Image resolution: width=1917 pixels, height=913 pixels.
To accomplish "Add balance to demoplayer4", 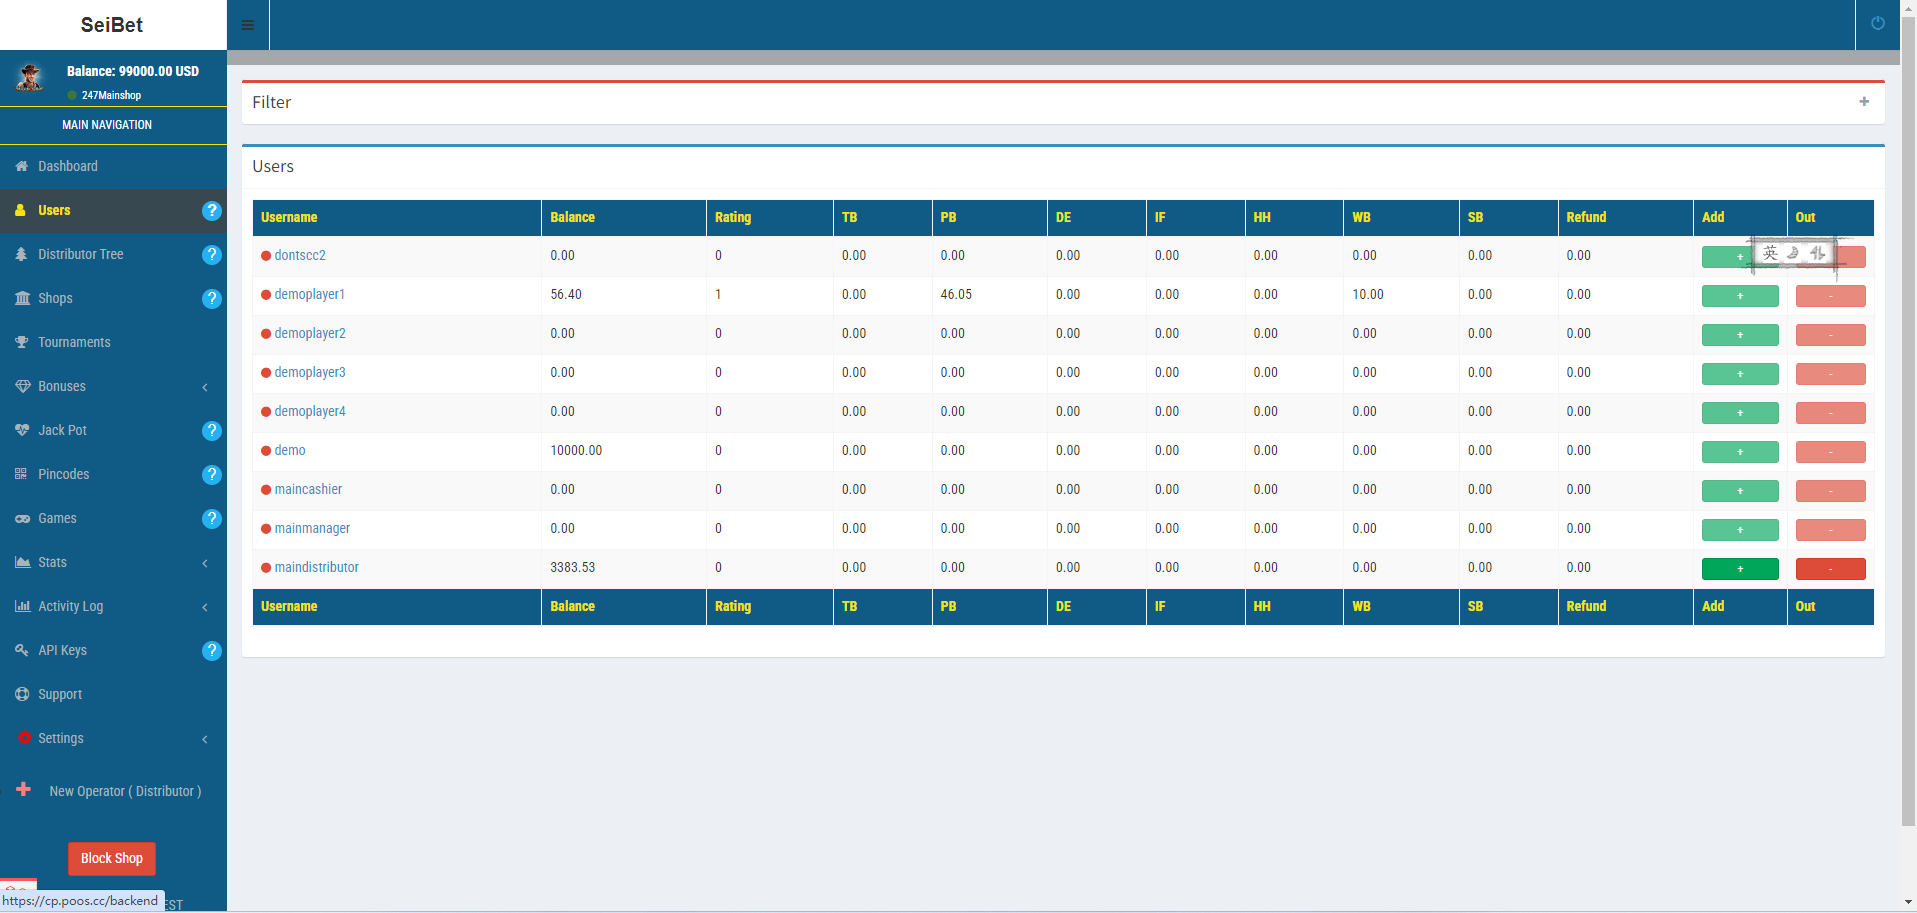I will [1740, 413].
